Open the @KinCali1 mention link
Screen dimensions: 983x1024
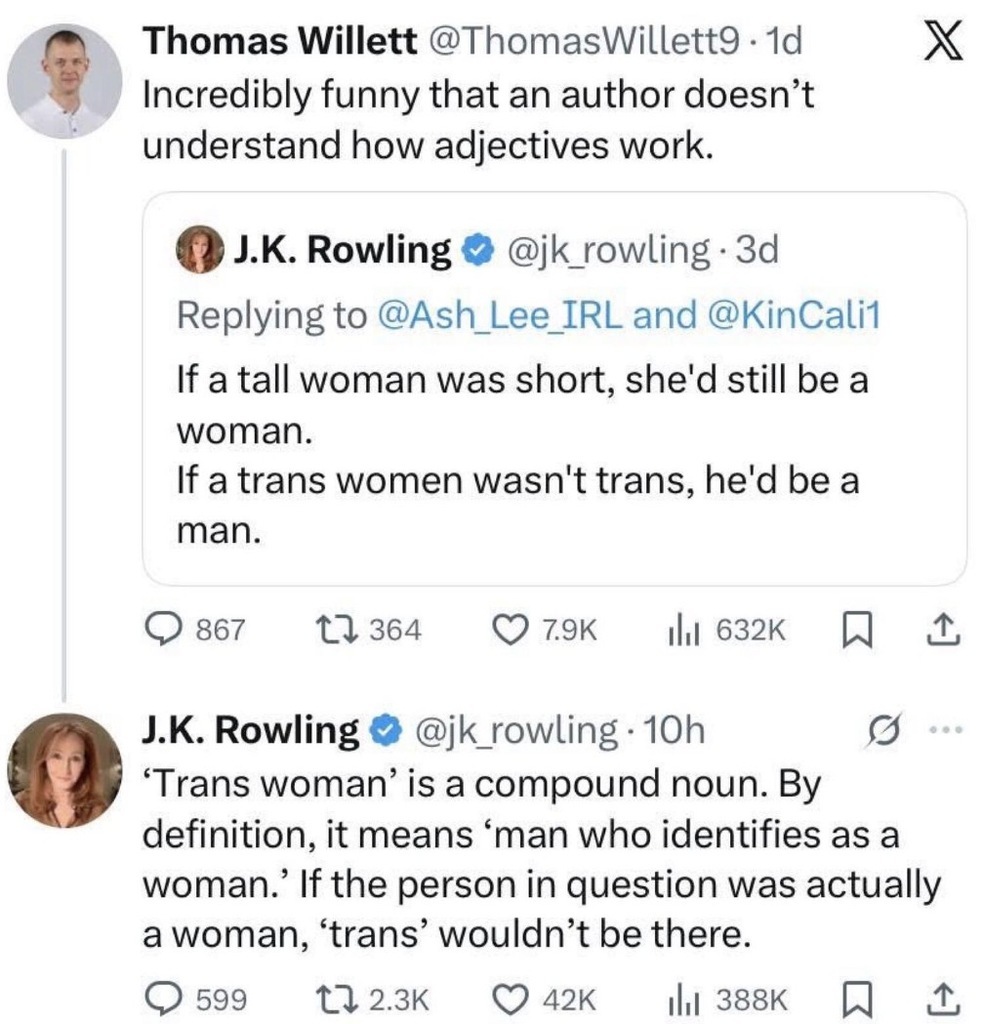tap(792, 315)
